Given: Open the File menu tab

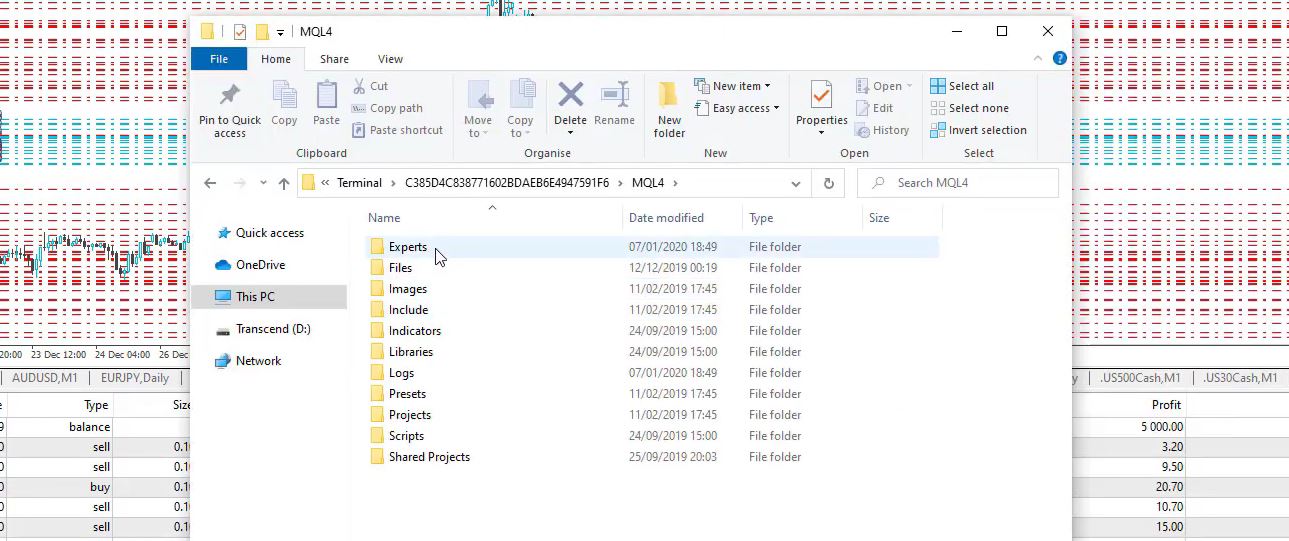Looking at the screenshot, I should [219, 59].
